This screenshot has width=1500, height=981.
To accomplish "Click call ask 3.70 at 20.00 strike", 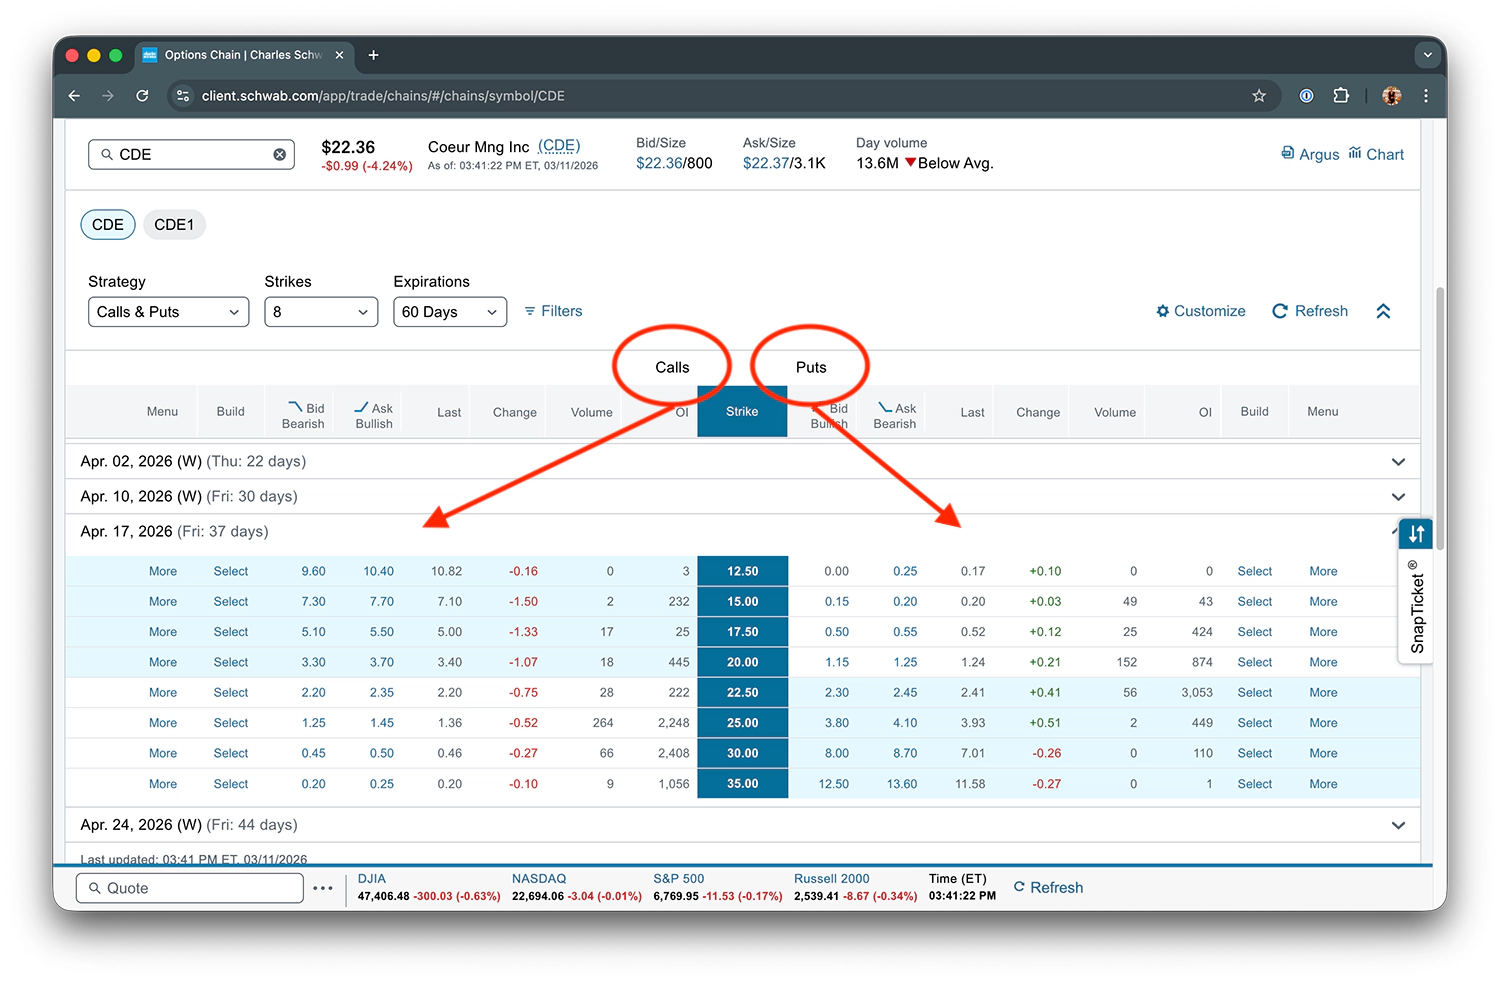I will (381, 662).
